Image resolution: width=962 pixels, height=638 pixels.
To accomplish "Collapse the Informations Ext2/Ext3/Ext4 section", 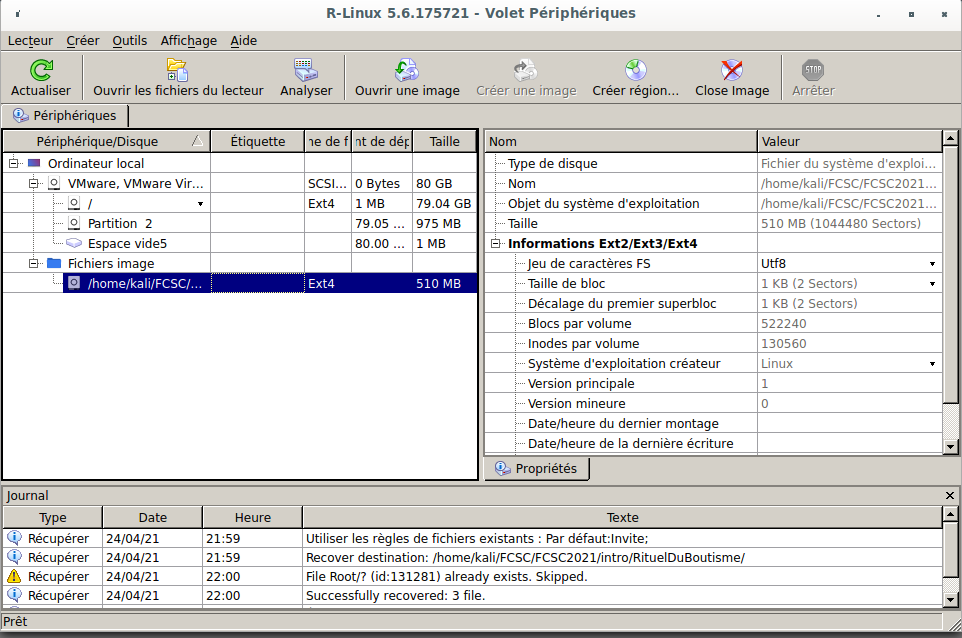I will coord(496,244).
